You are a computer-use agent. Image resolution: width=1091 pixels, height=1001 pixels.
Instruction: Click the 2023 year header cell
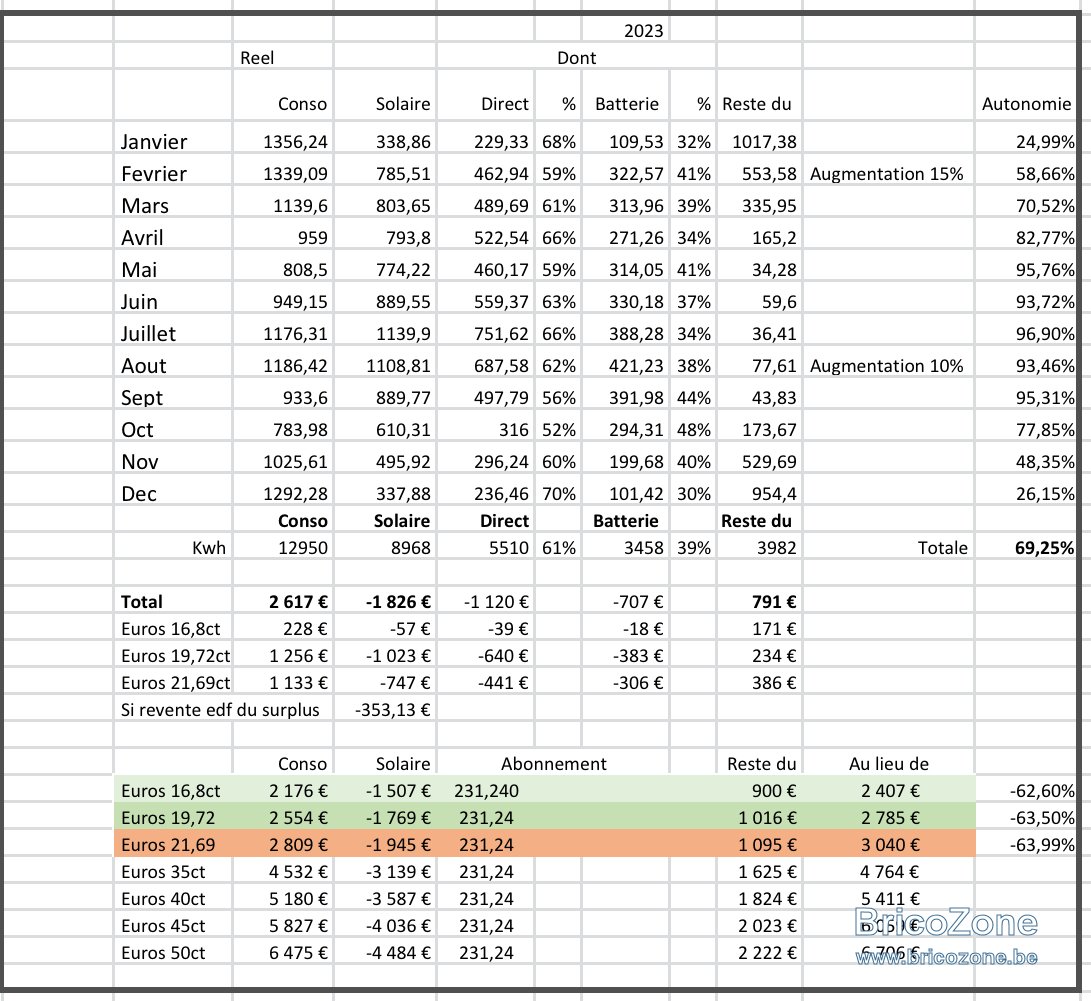click(x=643, y=31)
